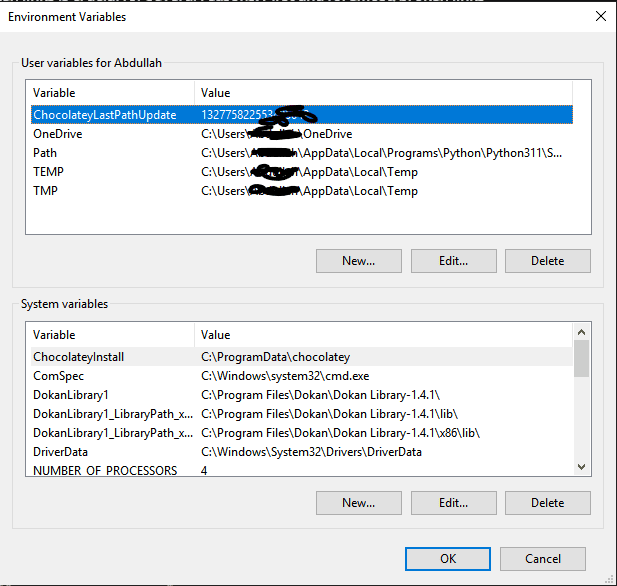This screenshot has width=617, height=586.
Task: Select the NUMBER_OF_PROCESSORS system variable
Action: (302, 469)
